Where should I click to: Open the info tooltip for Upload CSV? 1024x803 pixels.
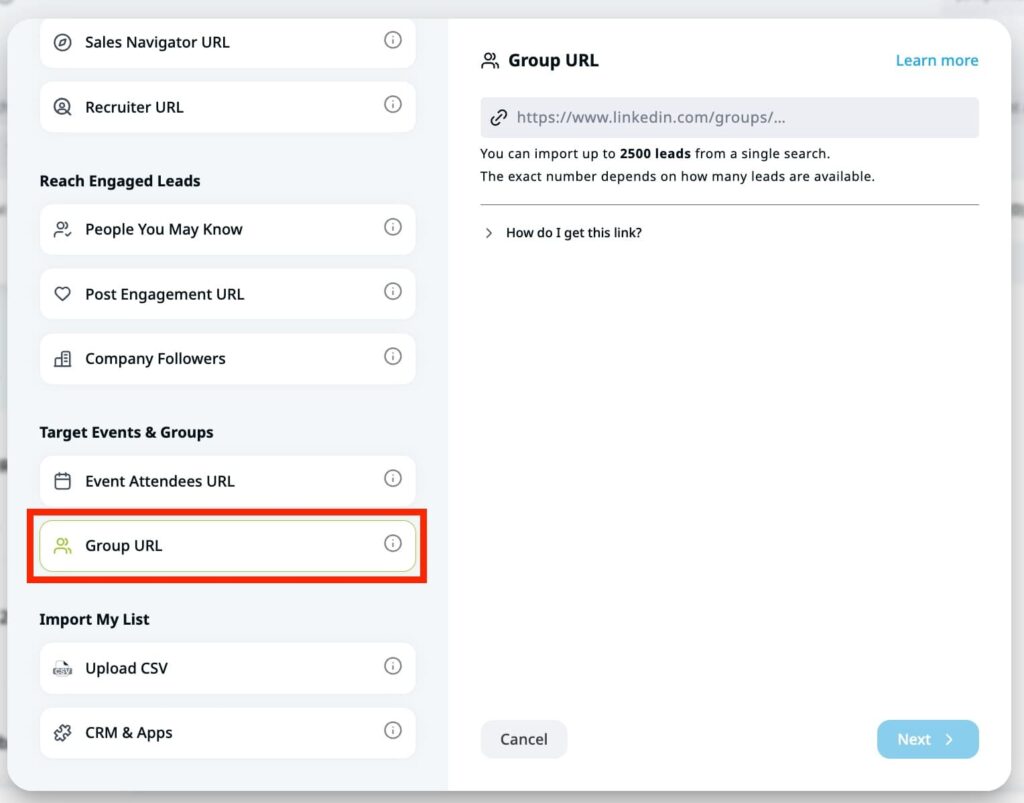[392, 668]
